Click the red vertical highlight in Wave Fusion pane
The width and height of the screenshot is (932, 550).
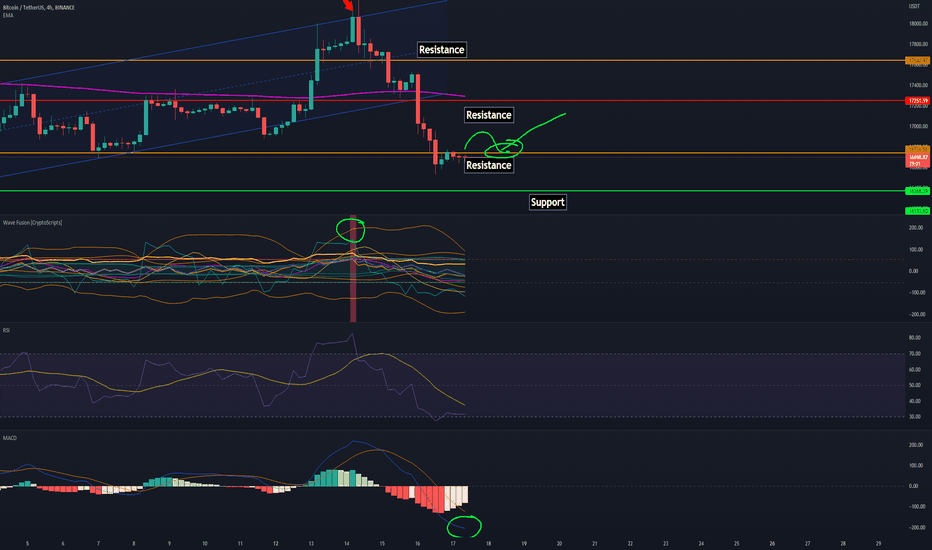(x=353, y=269)
